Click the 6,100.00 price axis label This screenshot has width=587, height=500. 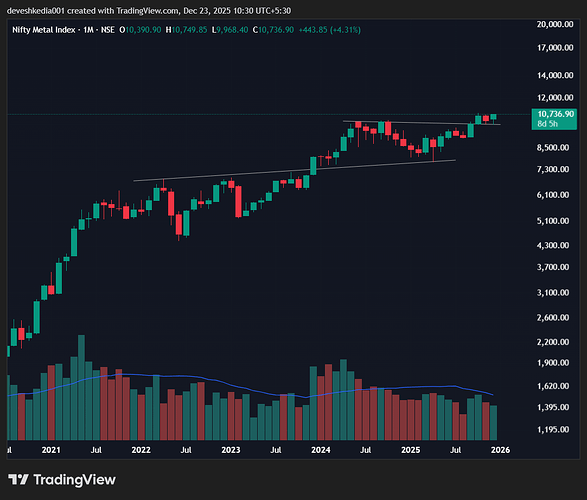(x=553, y=195)
